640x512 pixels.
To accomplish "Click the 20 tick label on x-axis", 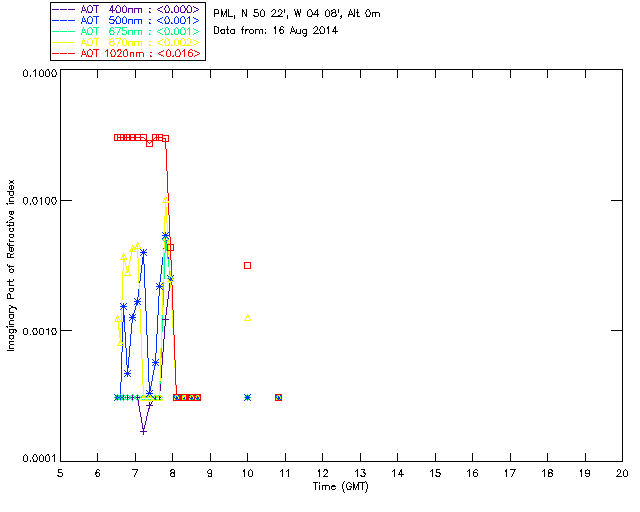I will (622, 473).
